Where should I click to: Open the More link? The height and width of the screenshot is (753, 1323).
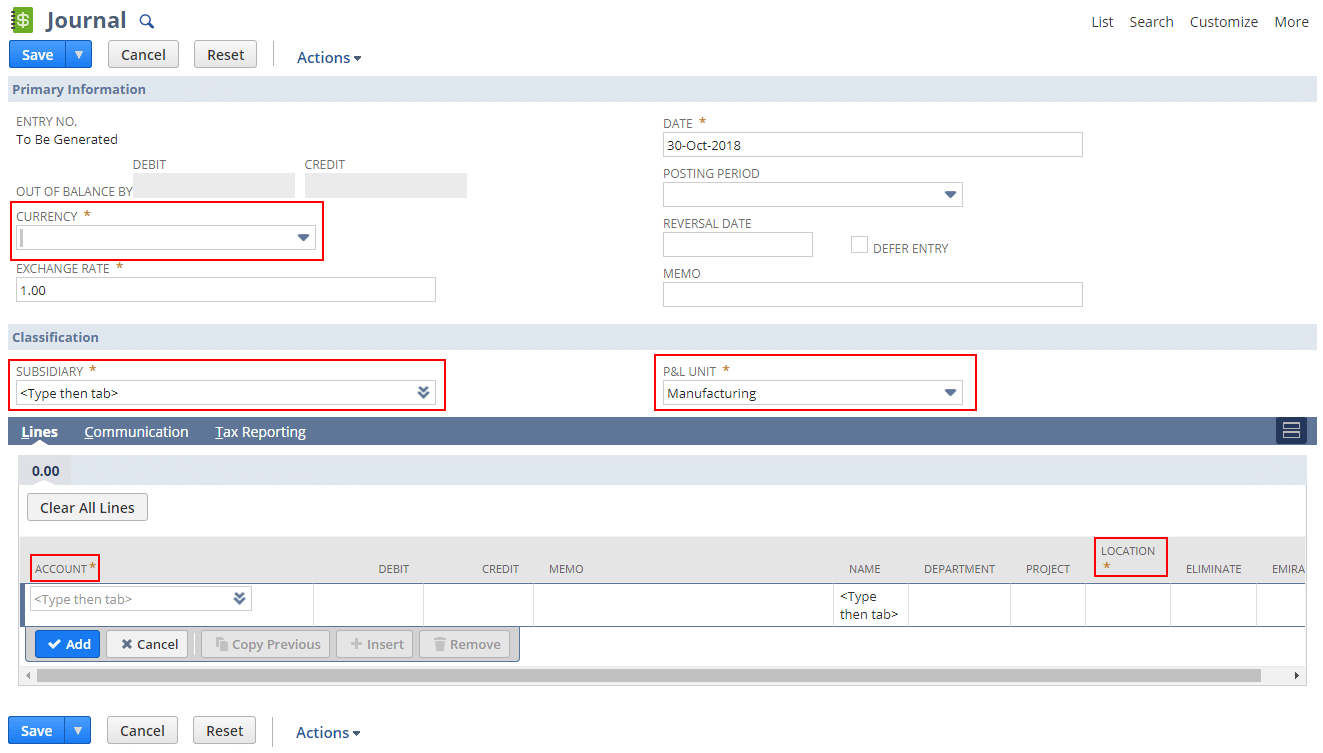point(1291,22)
